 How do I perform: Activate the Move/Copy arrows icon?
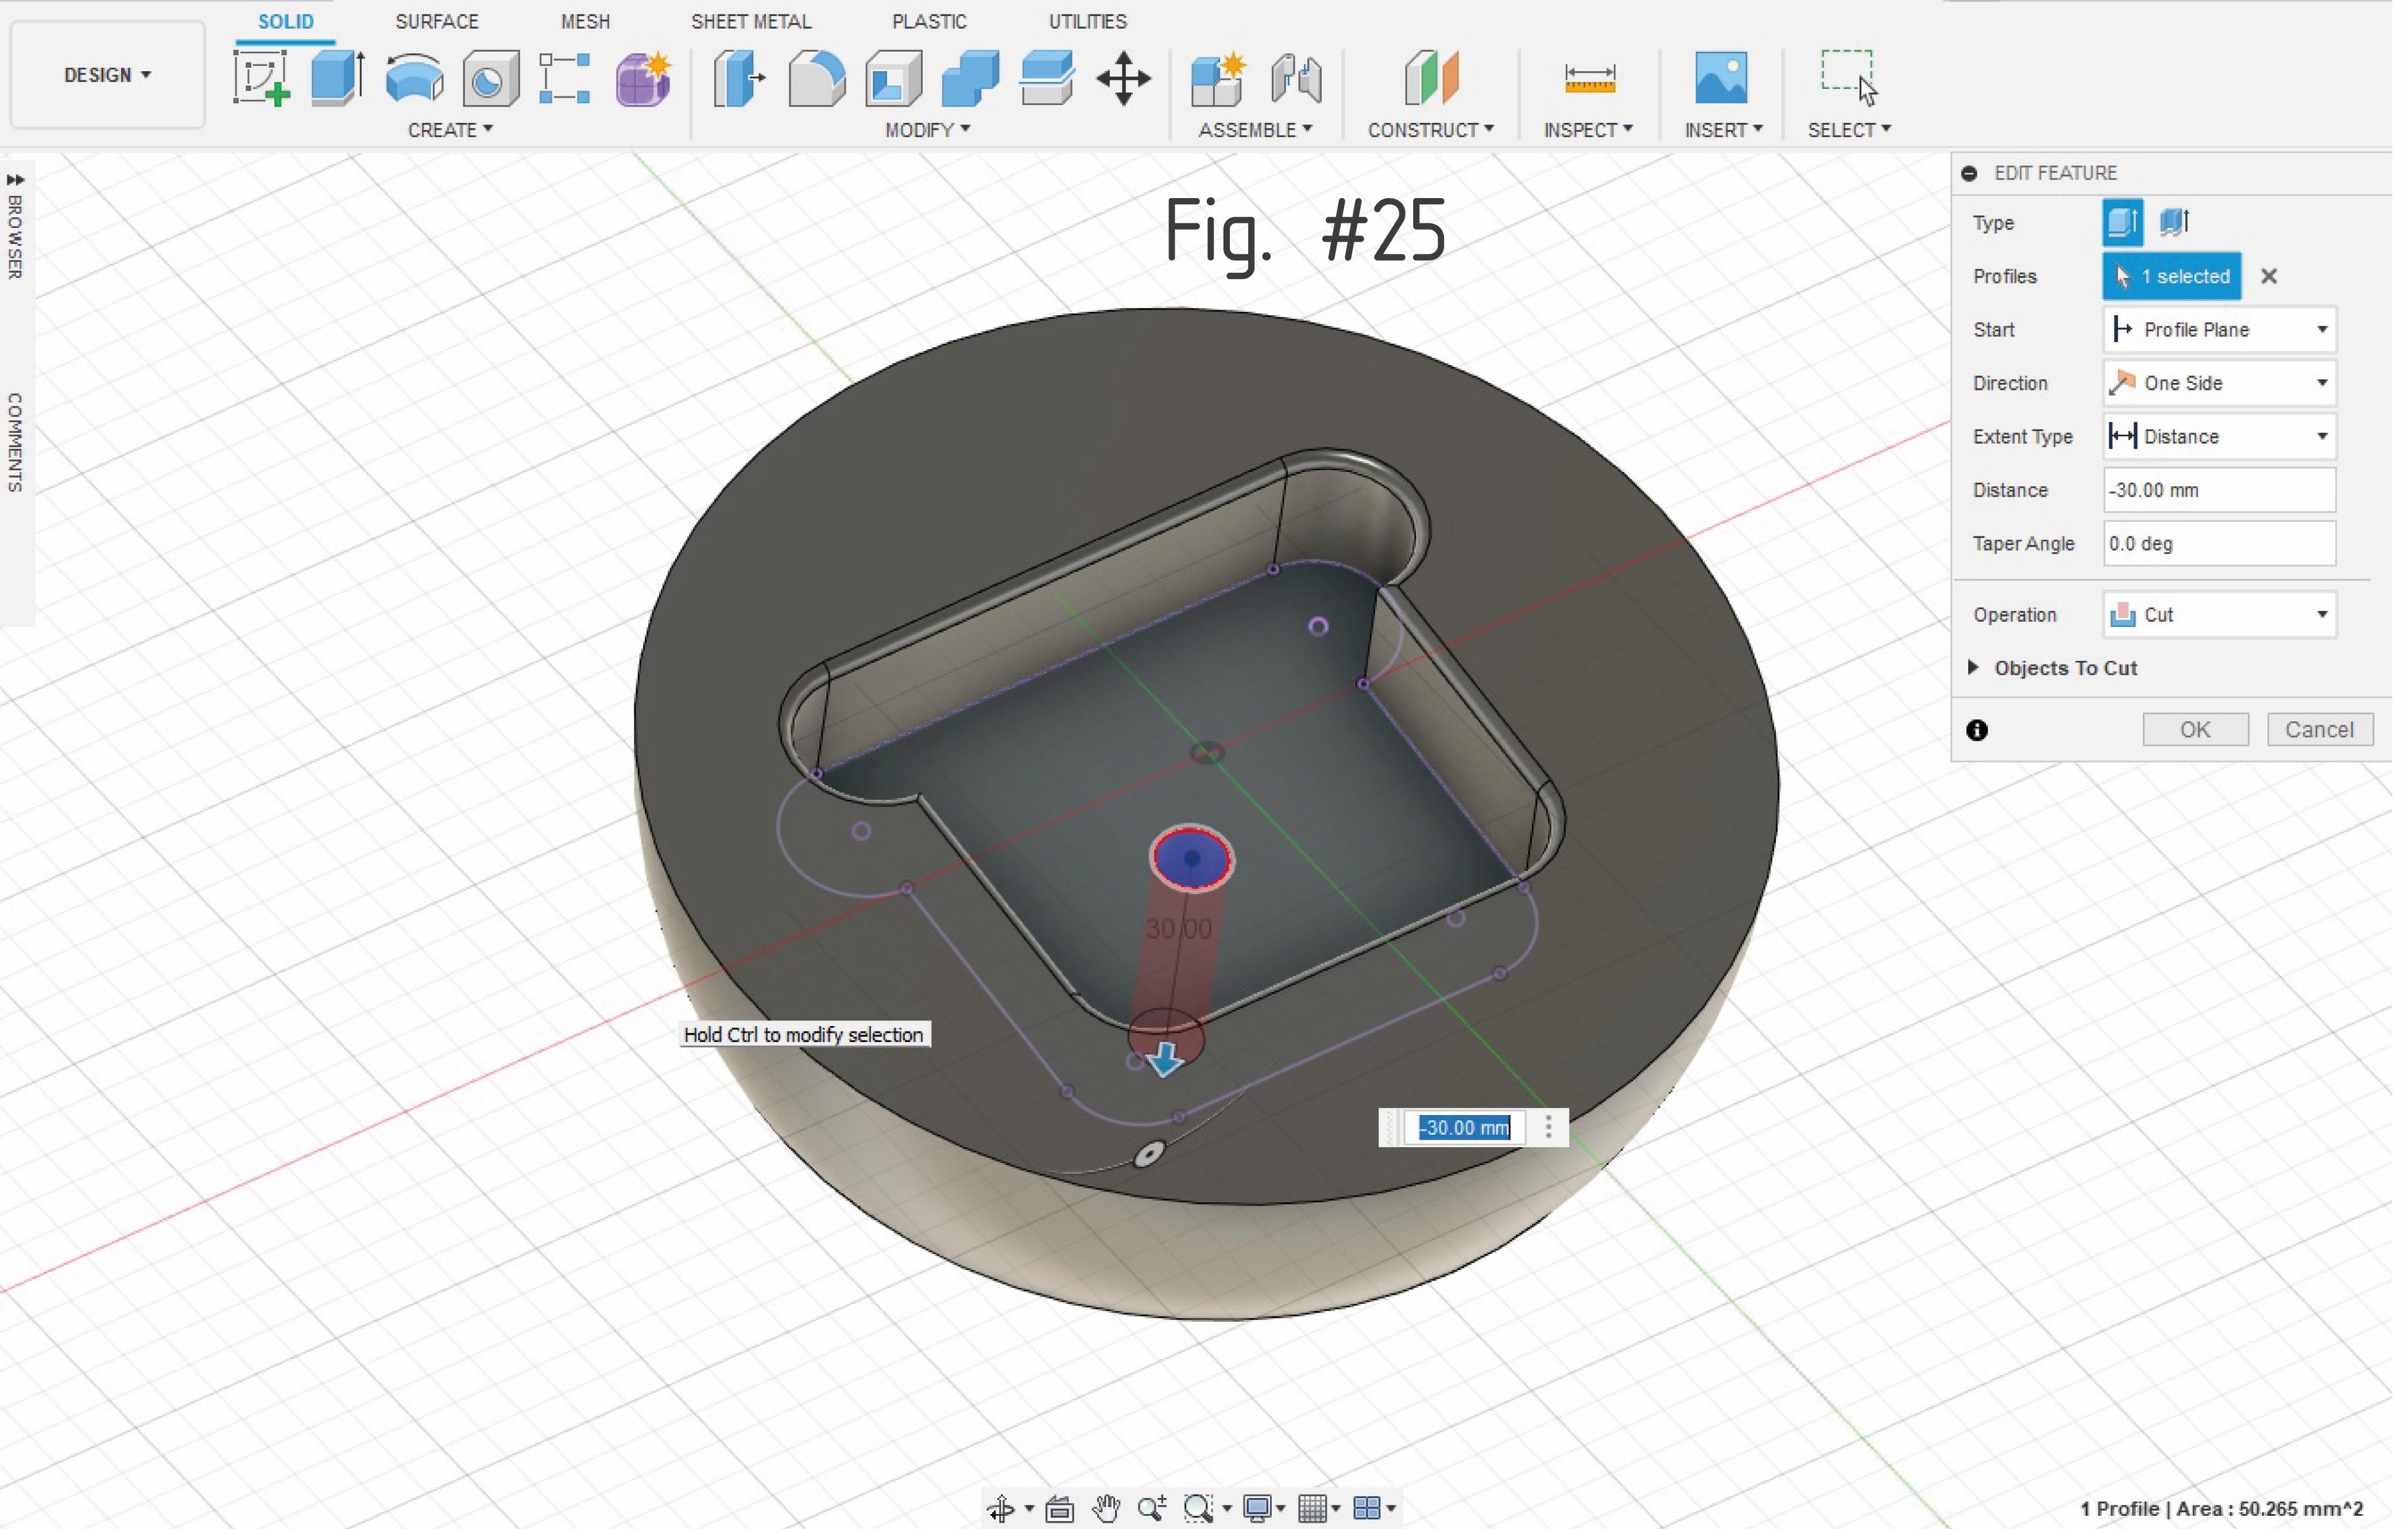(x=1123, y=78)
